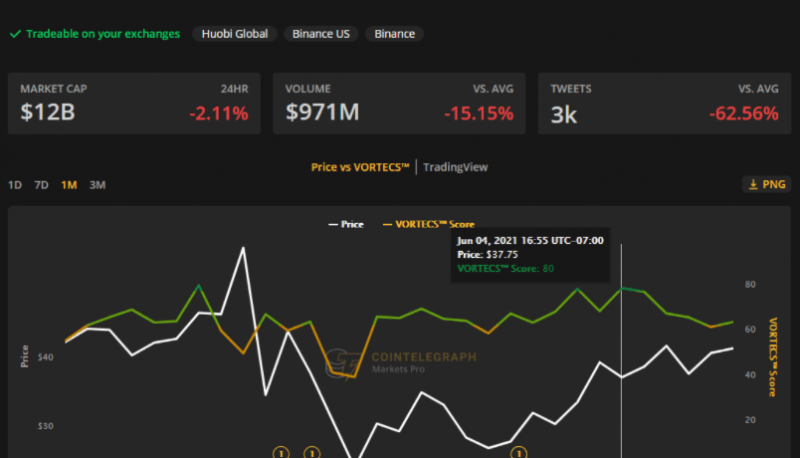
Task: Click the MARKET CAP label
Action: tap(54, 89)
